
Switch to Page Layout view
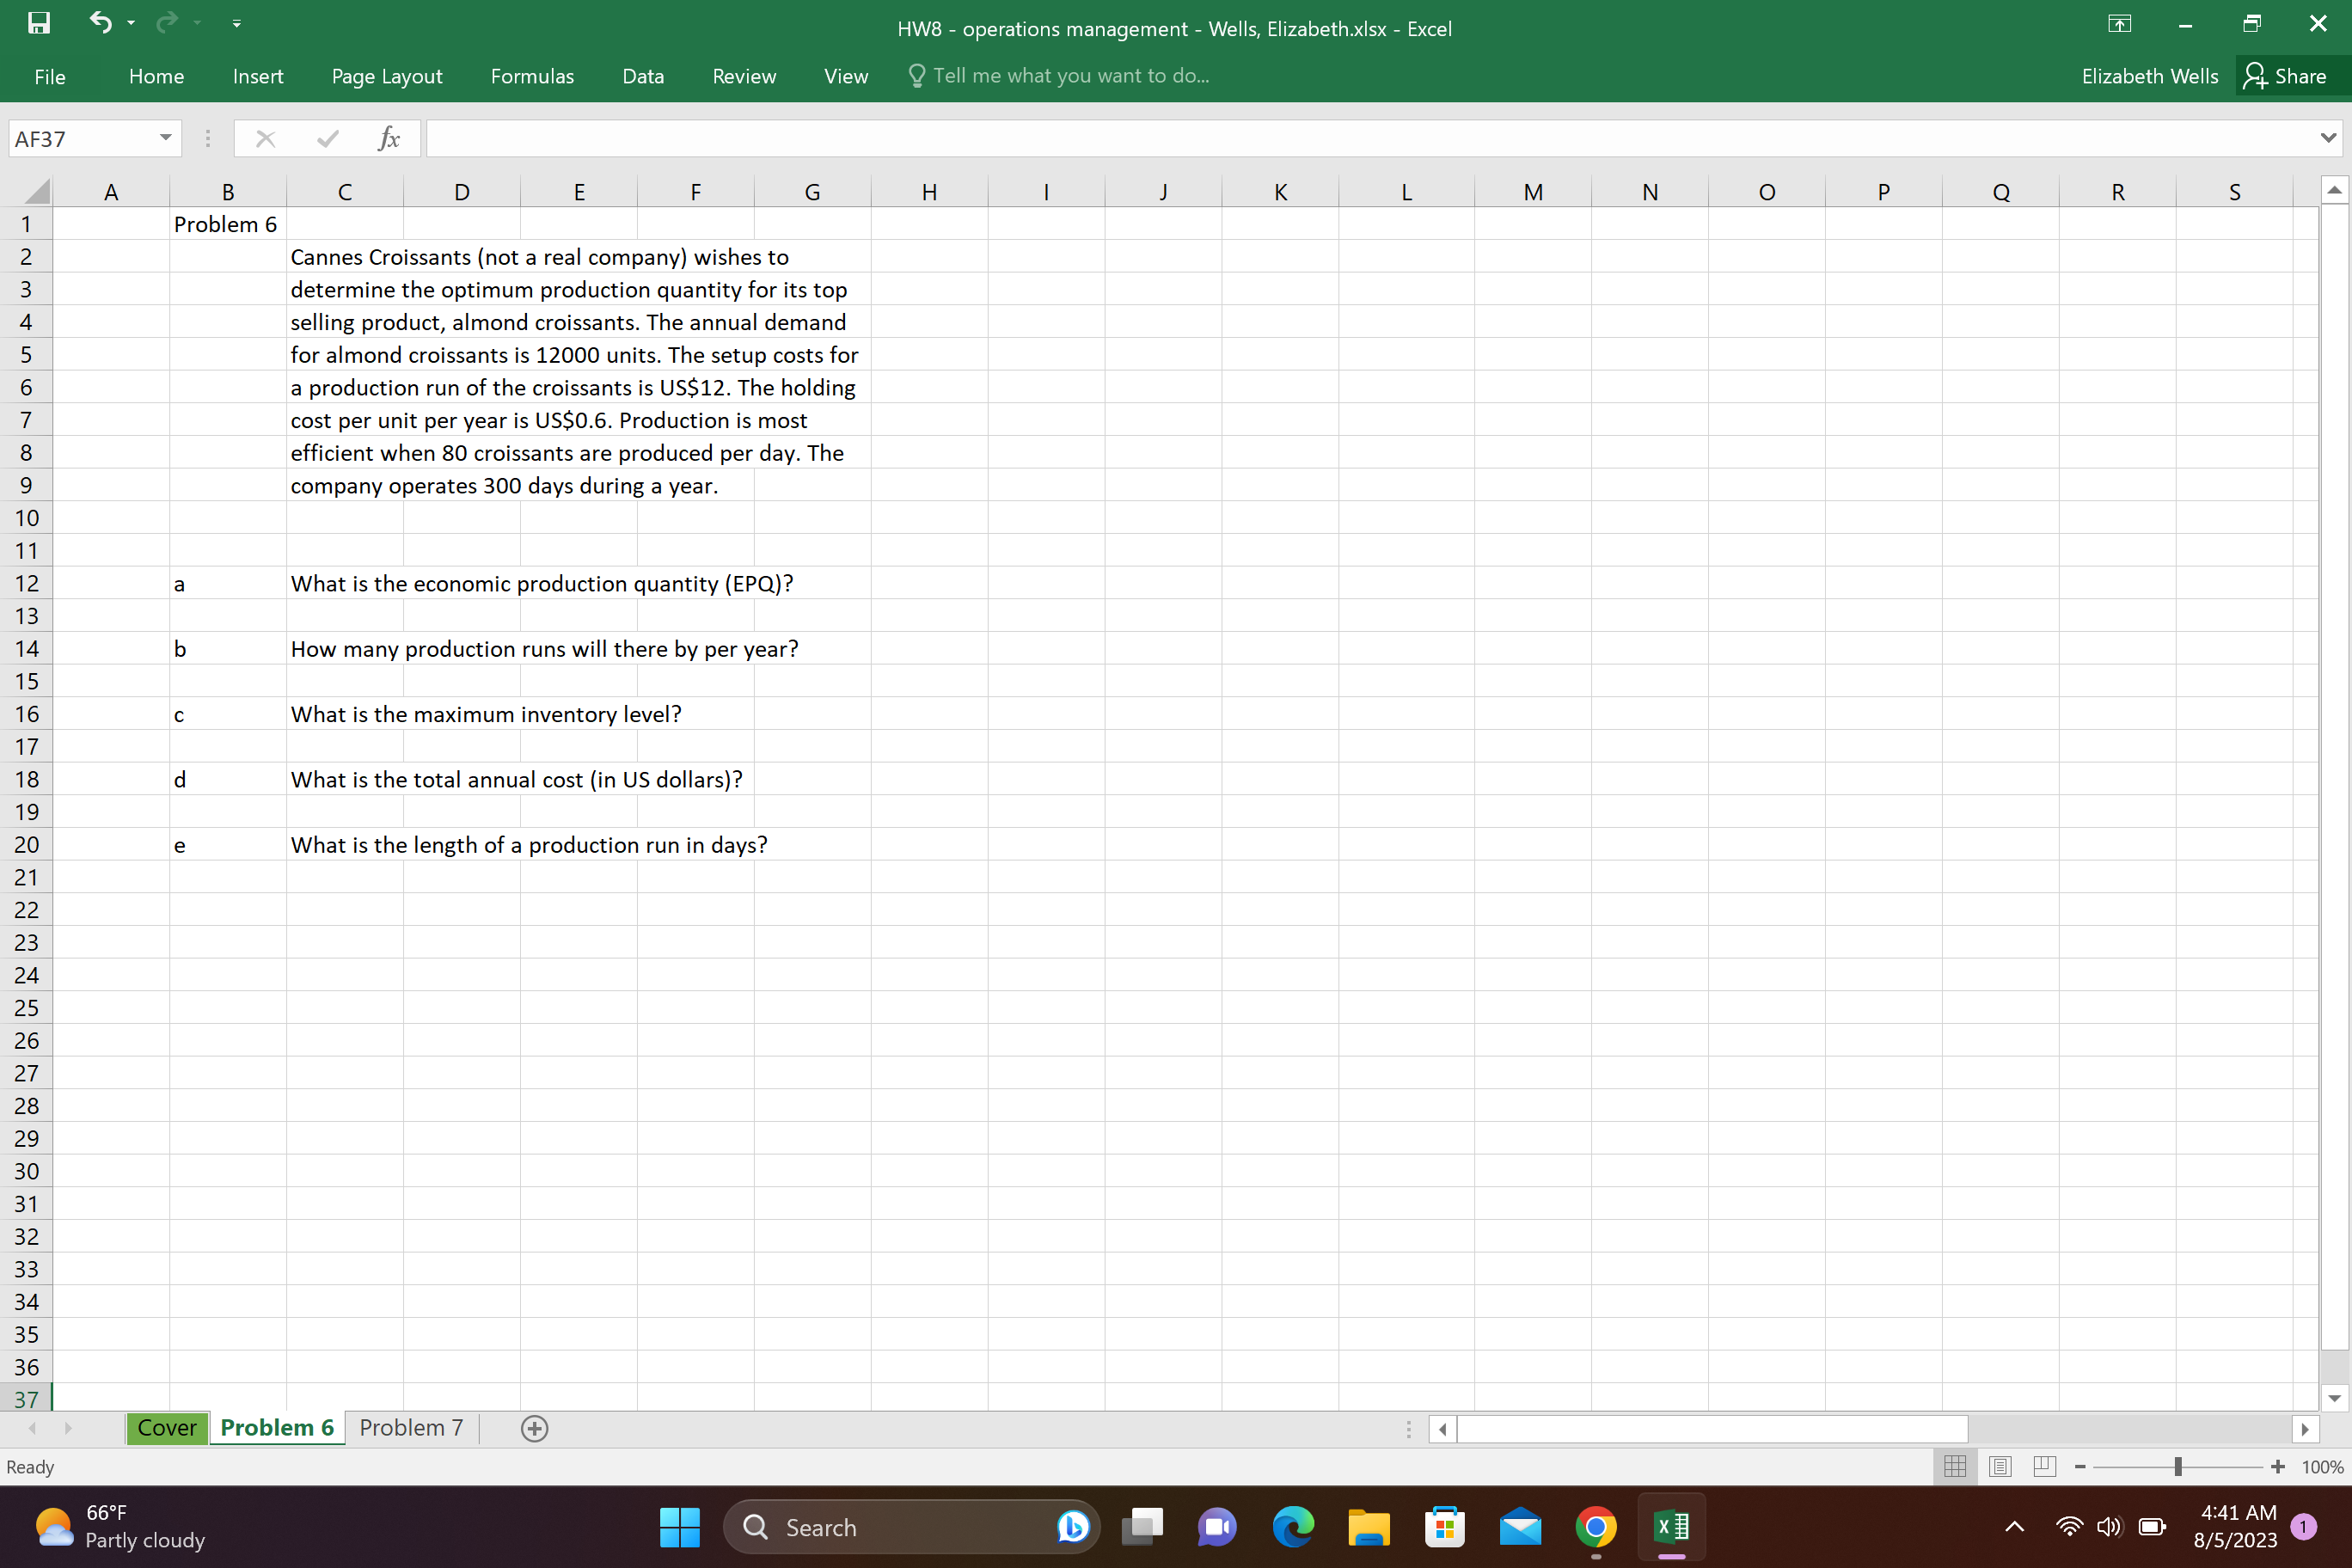pos(2000,1467)
